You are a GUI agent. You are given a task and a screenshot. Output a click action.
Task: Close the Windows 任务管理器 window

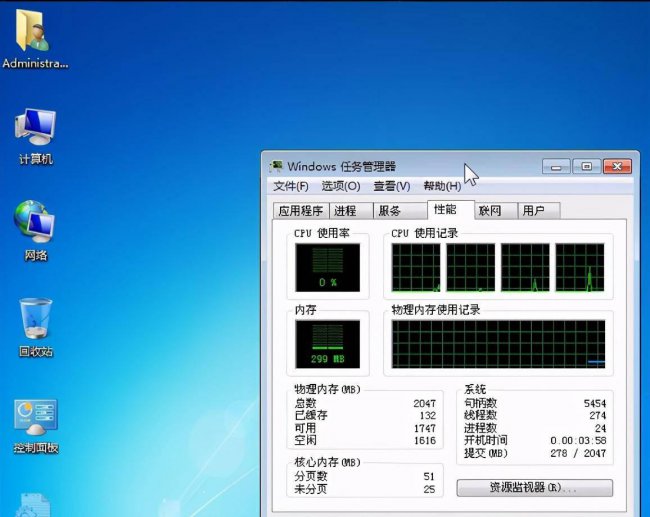tap(617, 167)
